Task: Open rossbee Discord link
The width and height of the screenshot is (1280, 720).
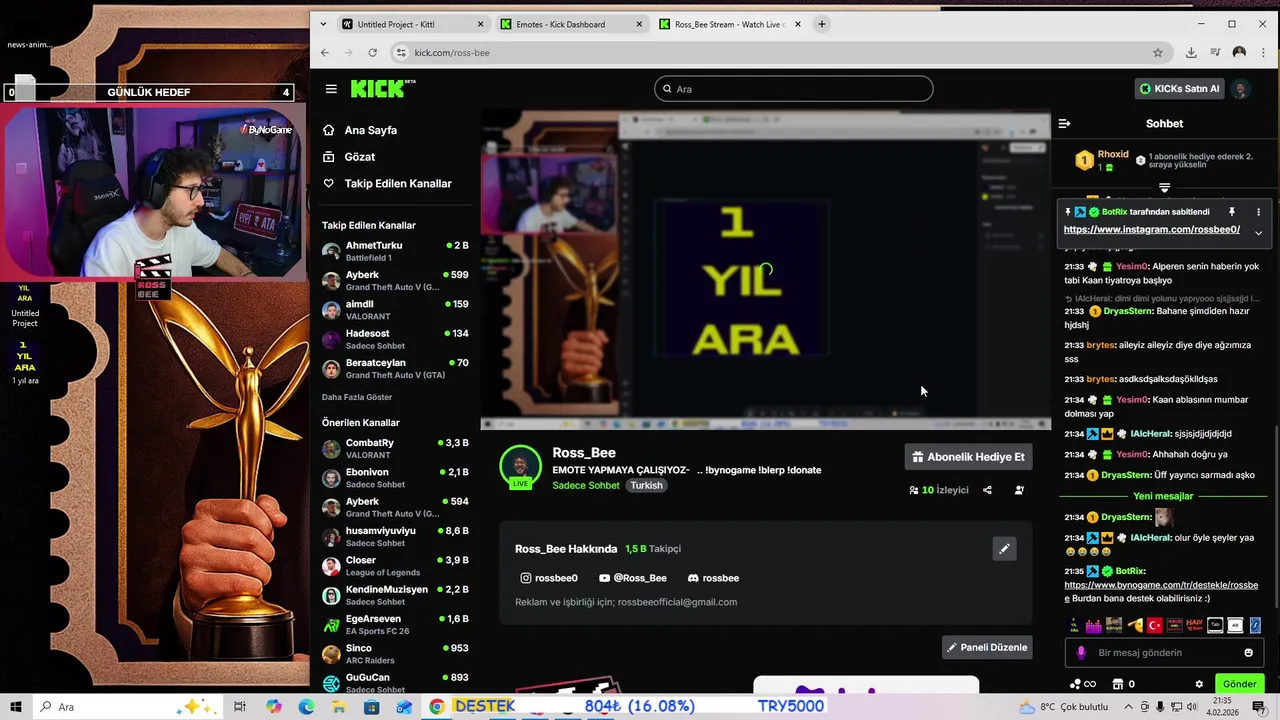Action: point(713,578)
